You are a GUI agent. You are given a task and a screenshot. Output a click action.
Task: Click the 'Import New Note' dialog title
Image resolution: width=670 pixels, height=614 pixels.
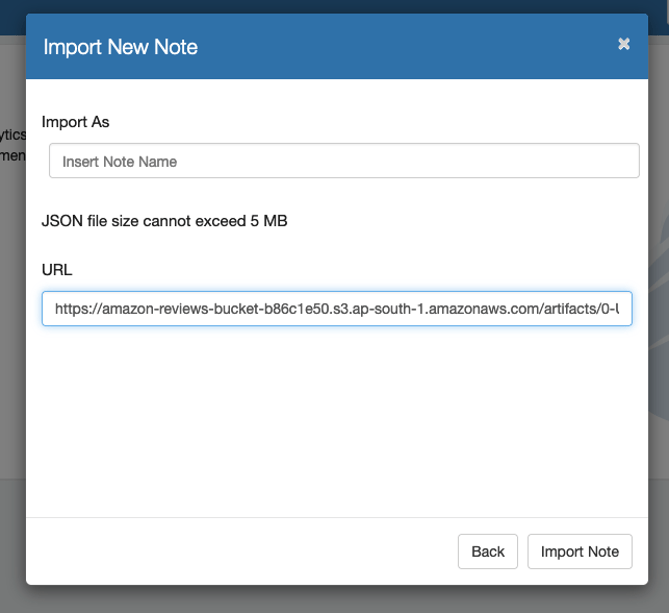(x=120, y=47)
